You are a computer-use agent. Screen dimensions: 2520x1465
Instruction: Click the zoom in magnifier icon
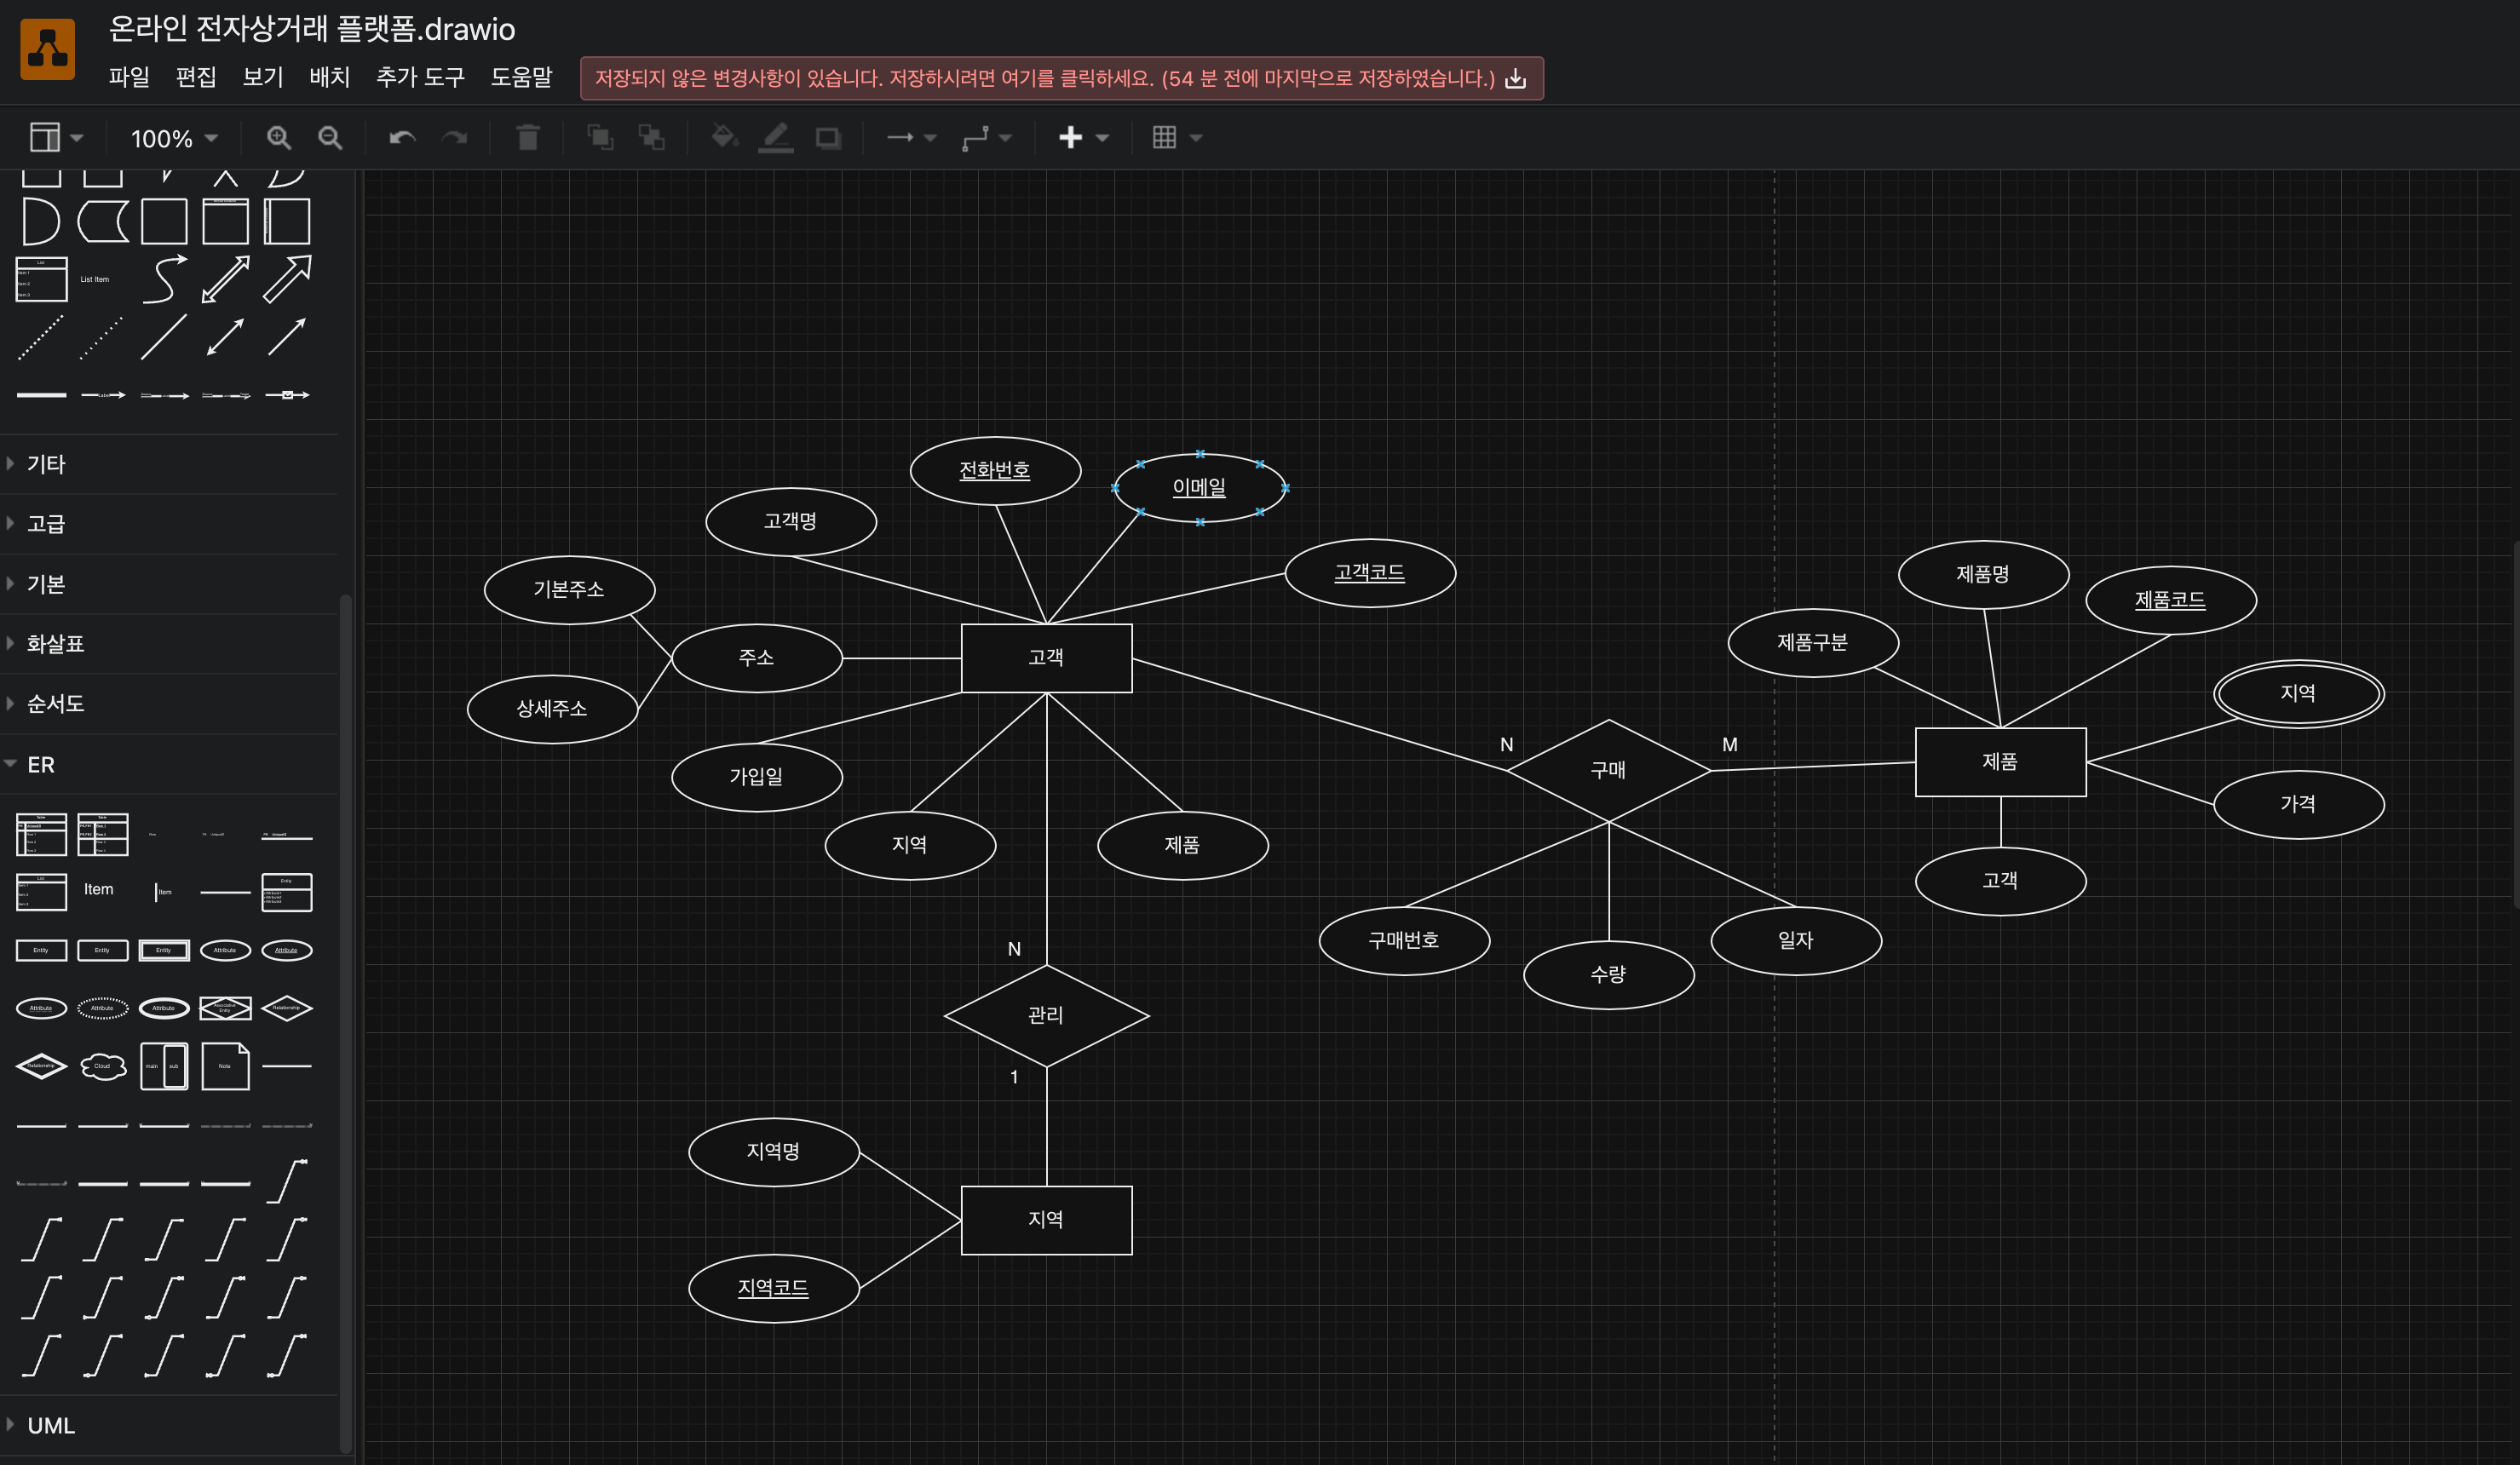pyautogui.click(x=278, y=138)
